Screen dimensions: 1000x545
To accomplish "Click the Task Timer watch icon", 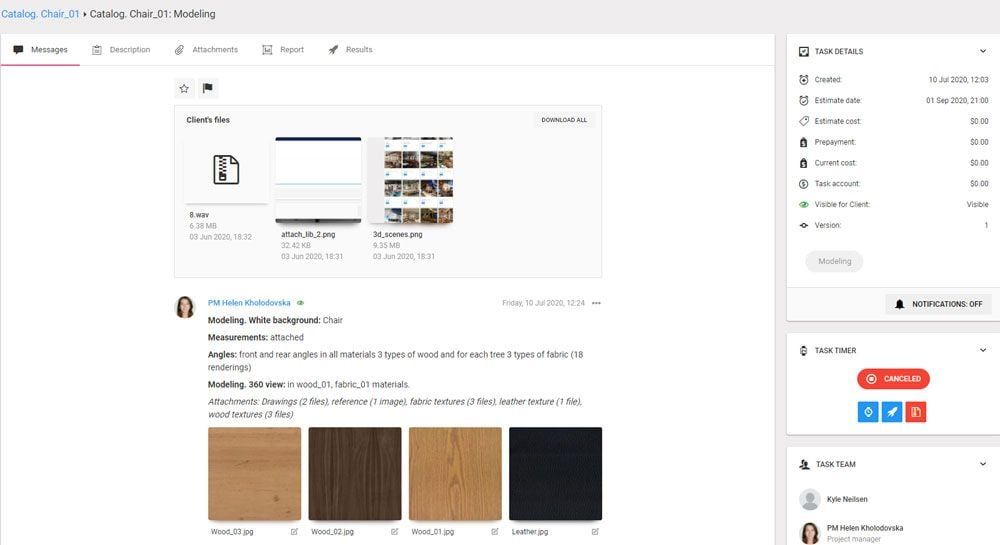I will 804,351.
